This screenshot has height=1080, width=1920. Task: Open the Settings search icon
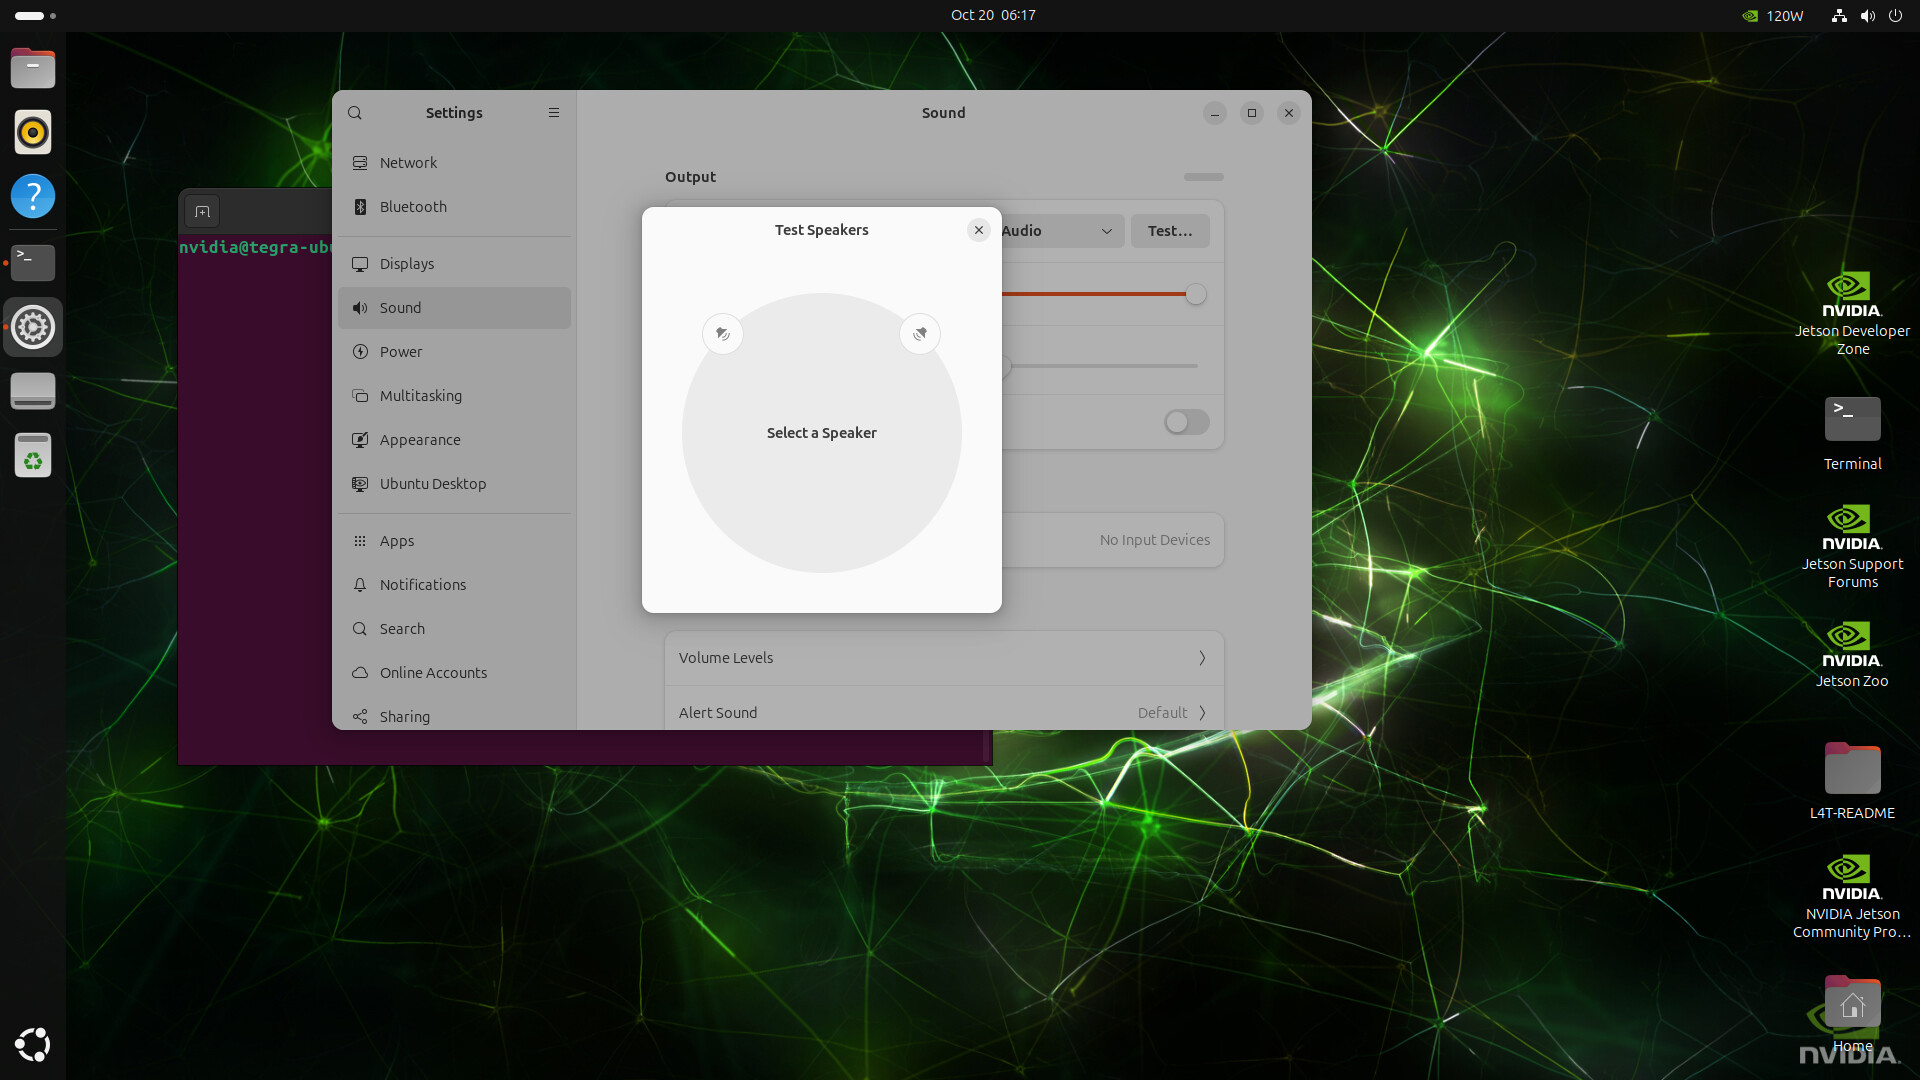(355, 113)
